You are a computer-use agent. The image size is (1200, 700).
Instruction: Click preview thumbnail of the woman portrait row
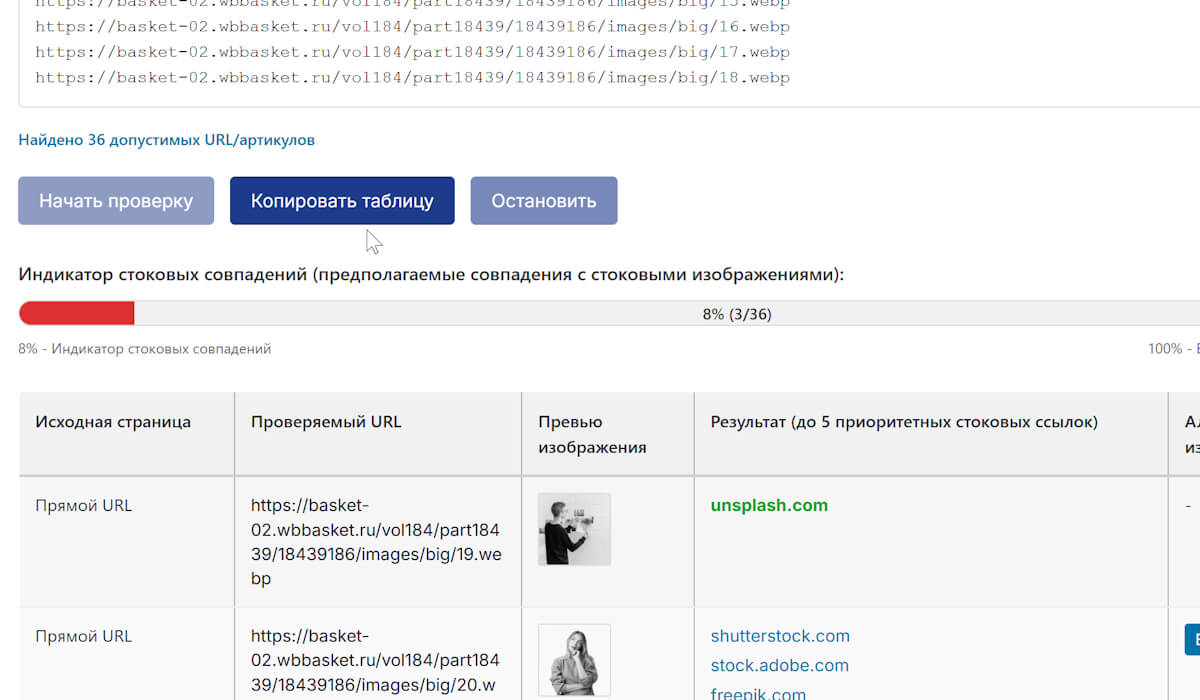pos(574,660)
